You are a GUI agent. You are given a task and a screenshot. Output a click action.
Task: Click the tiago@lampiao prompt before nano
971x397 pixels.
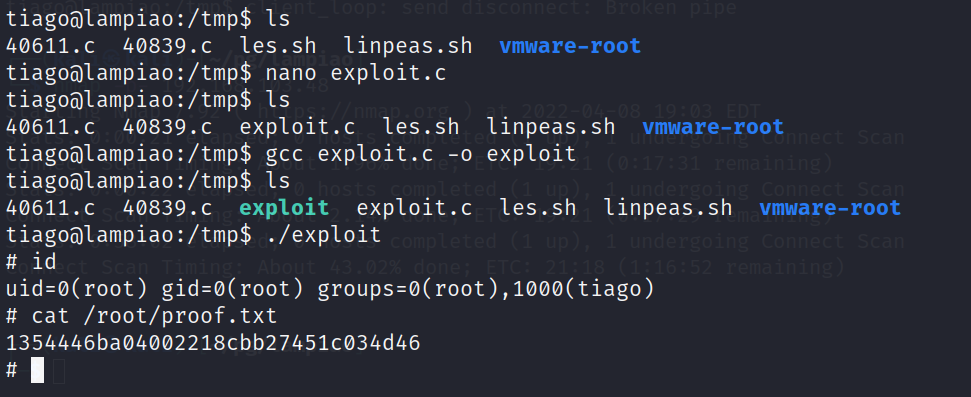(x=129, y=73)
